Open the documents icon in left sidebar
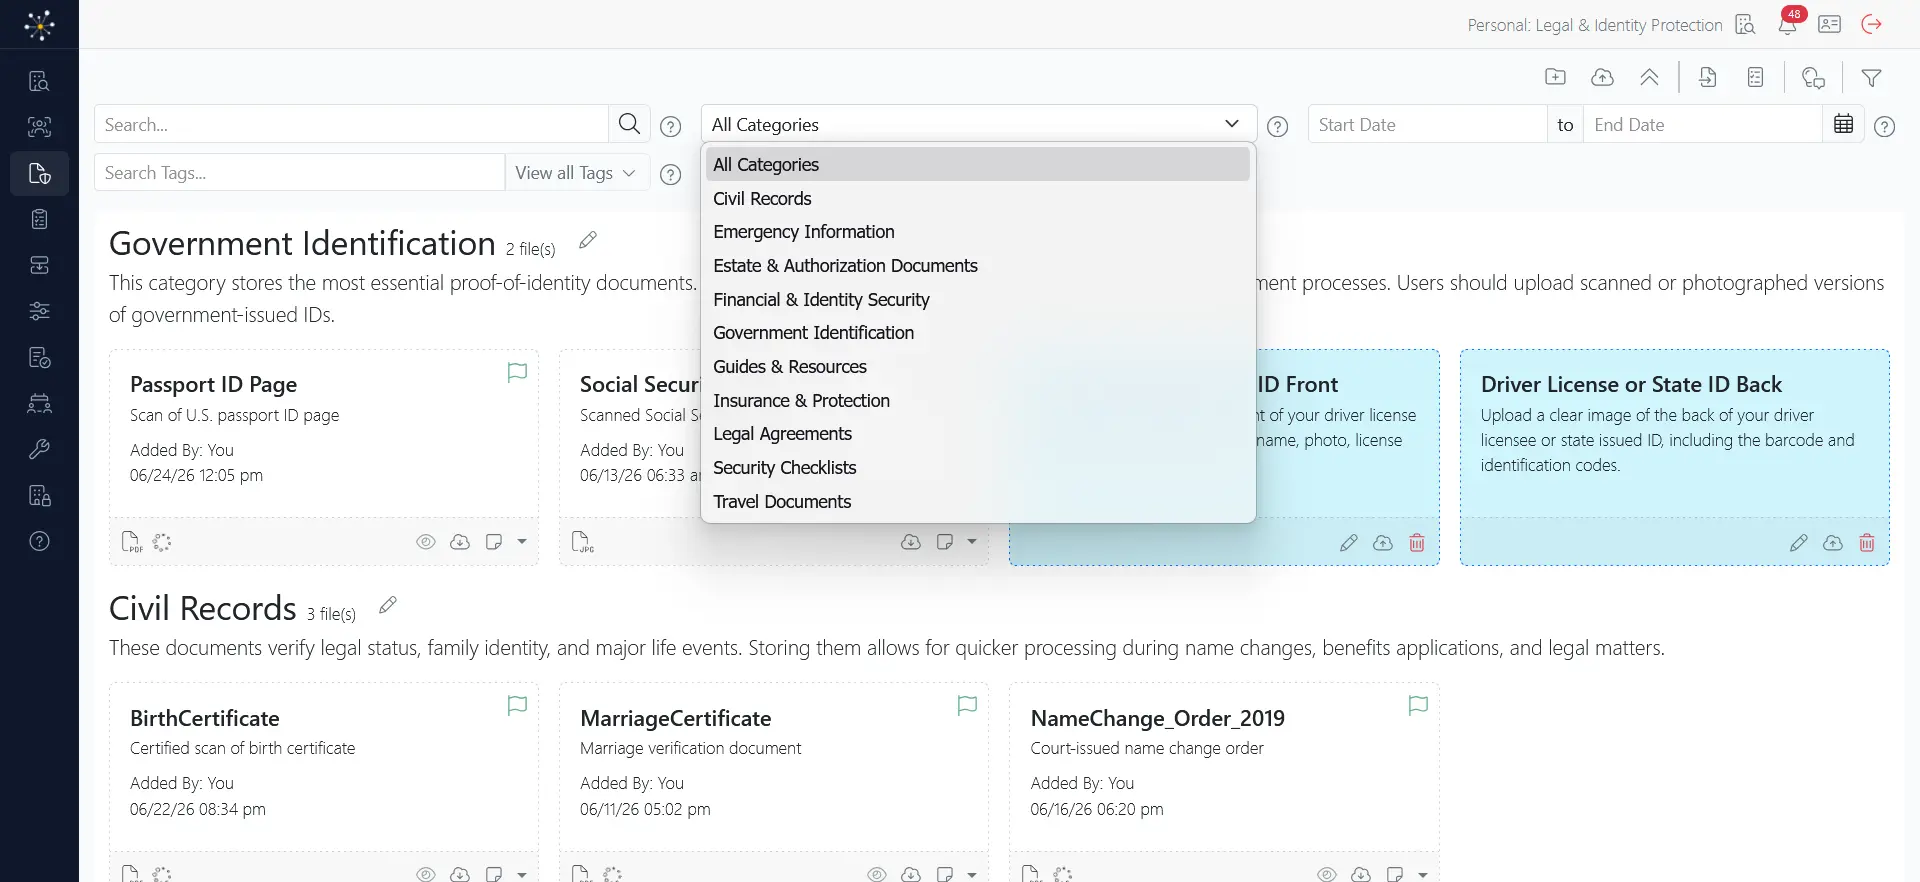This screenshot has height=882, width=1920. click(x=39, y=174)
